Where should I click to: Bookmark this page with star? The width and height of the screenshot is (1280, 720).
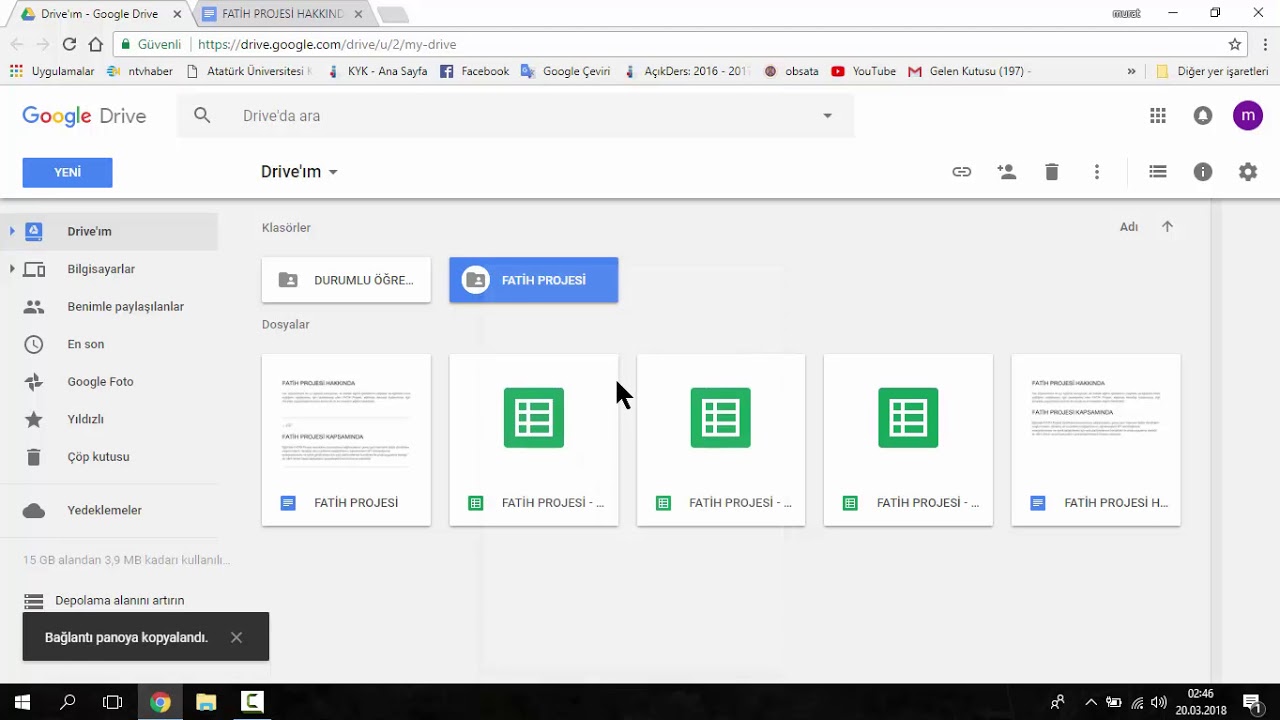(1235, 44)
